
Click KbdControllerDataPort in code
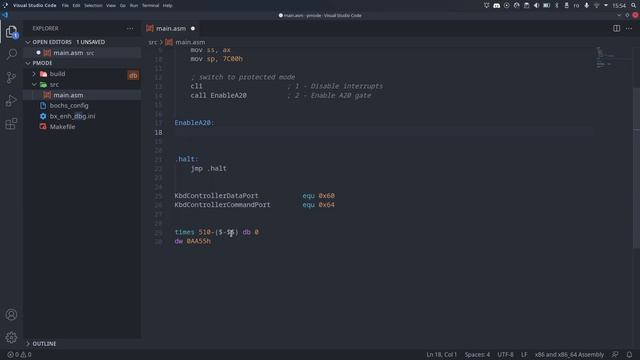(x=216, y=196)
